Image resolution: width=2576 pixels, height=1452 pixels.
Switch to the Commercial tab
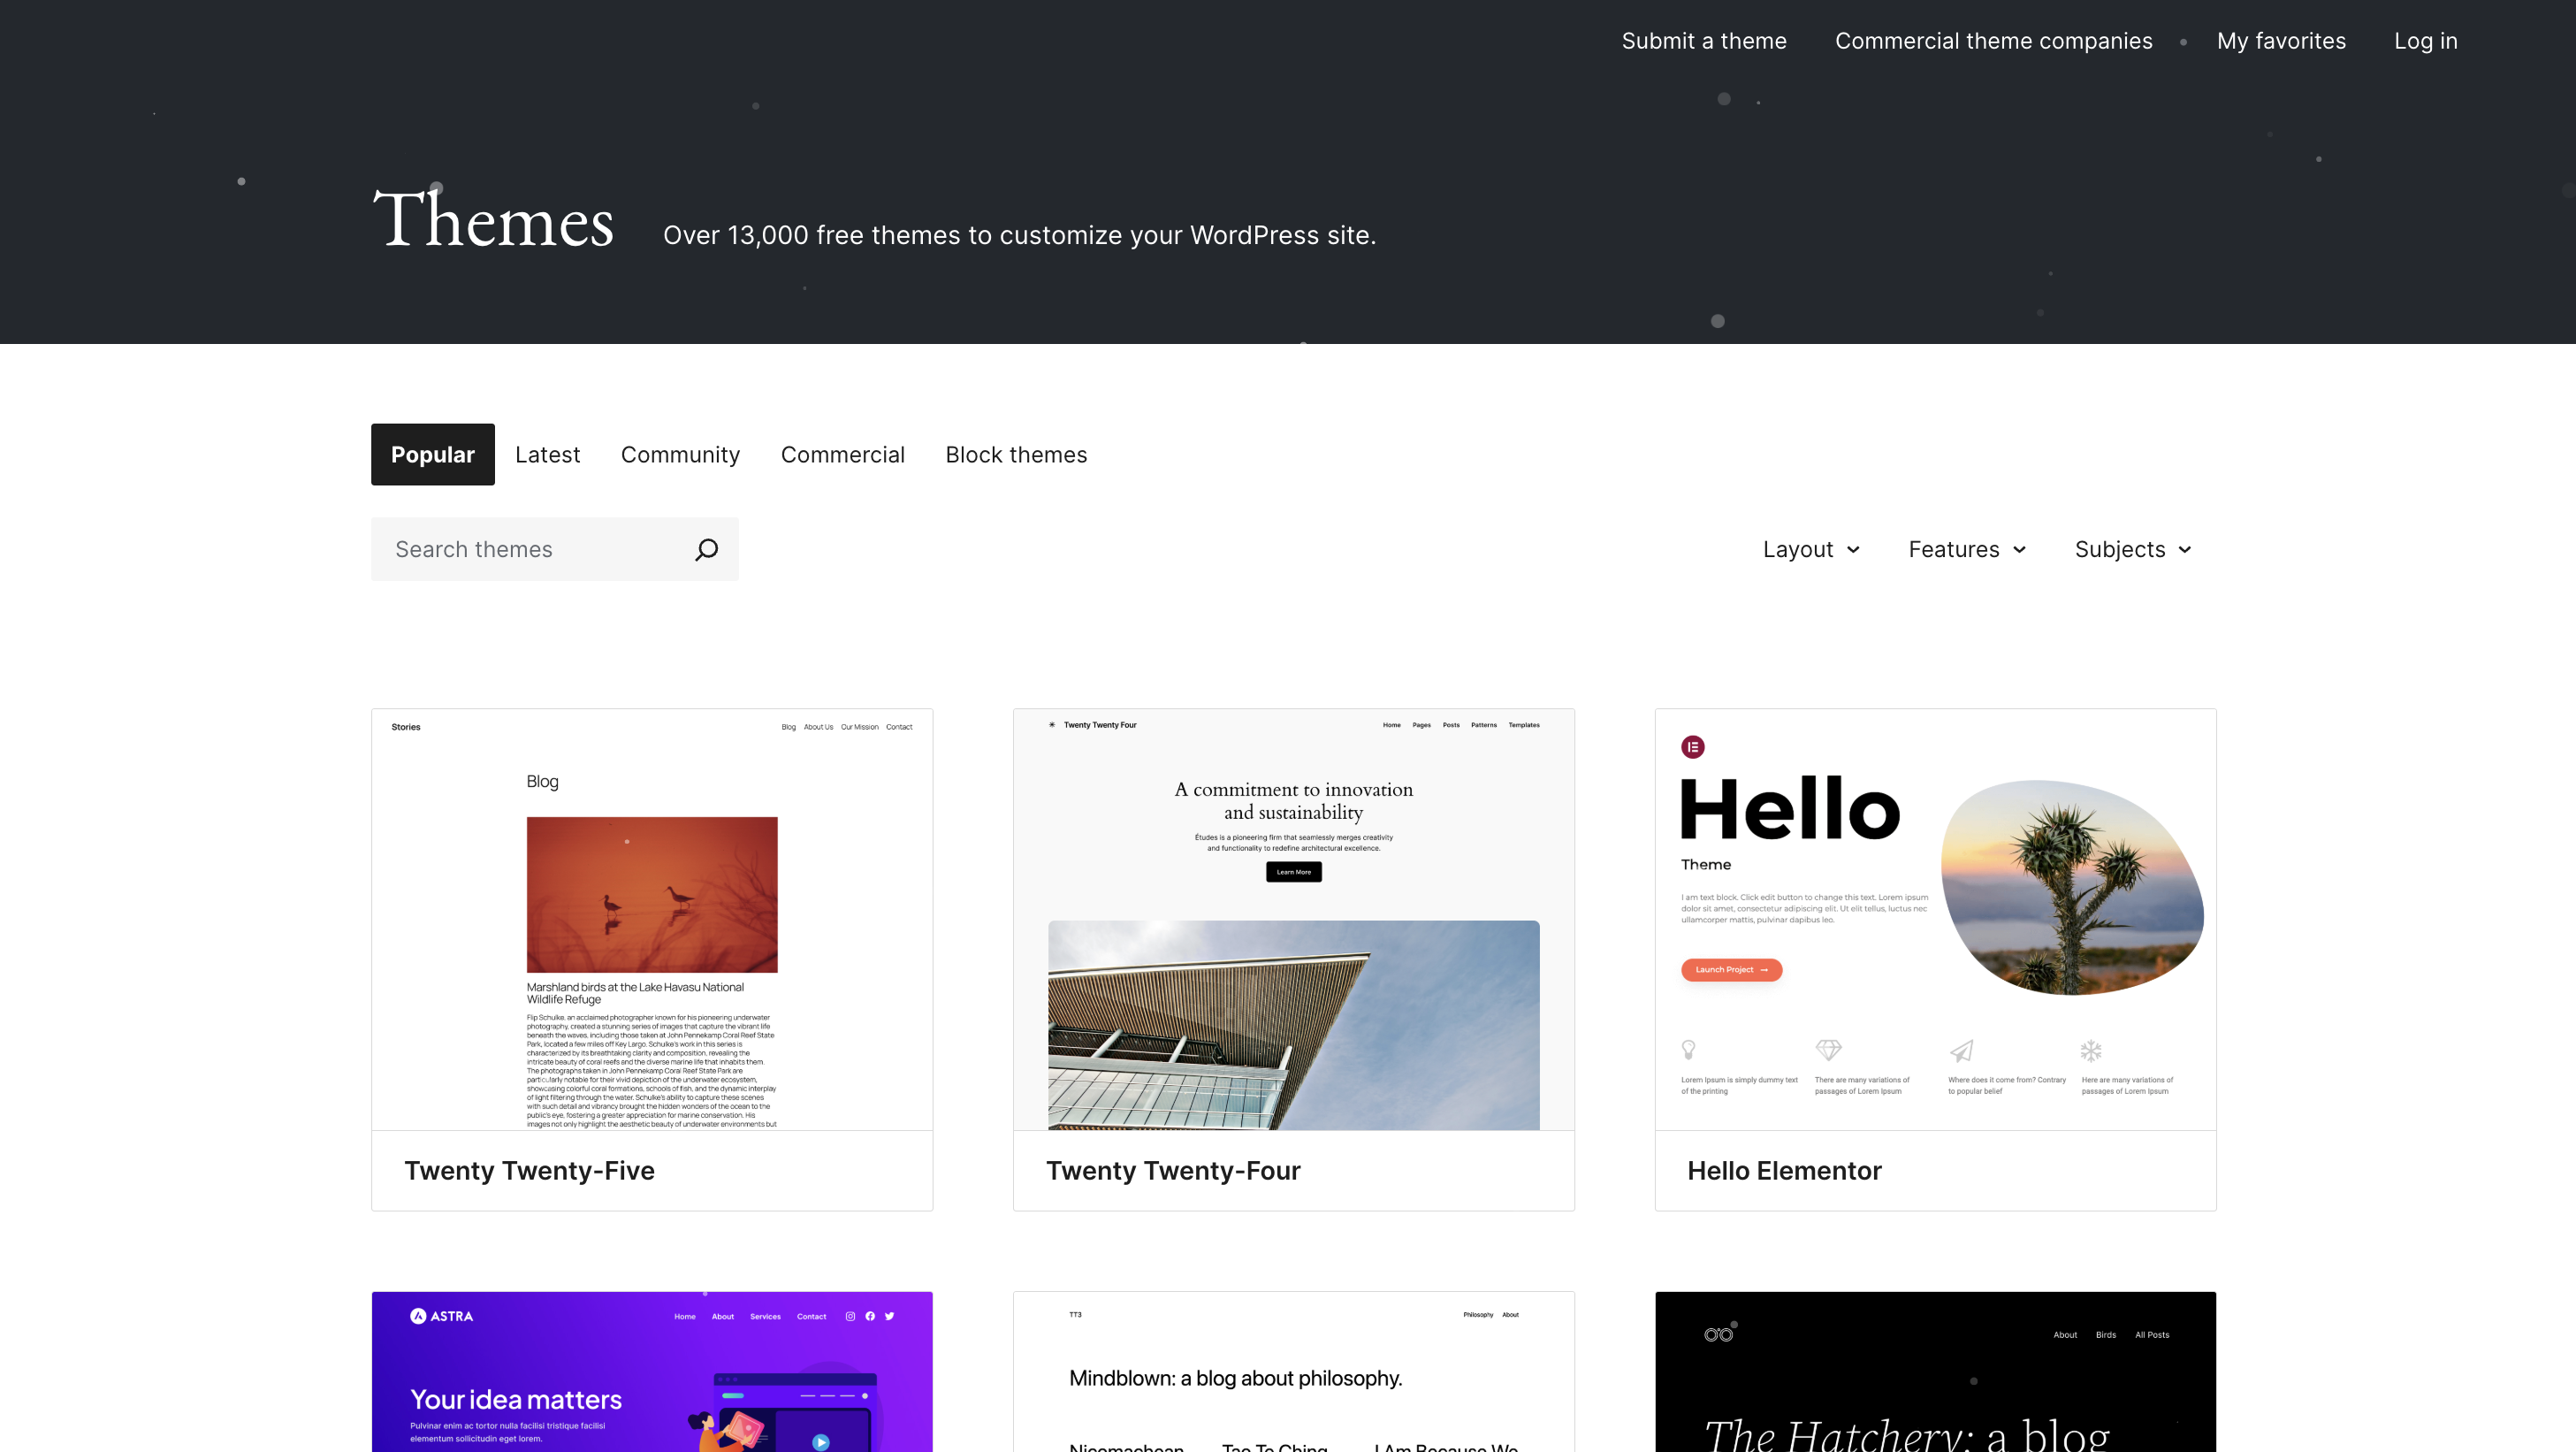coord(842,454)
